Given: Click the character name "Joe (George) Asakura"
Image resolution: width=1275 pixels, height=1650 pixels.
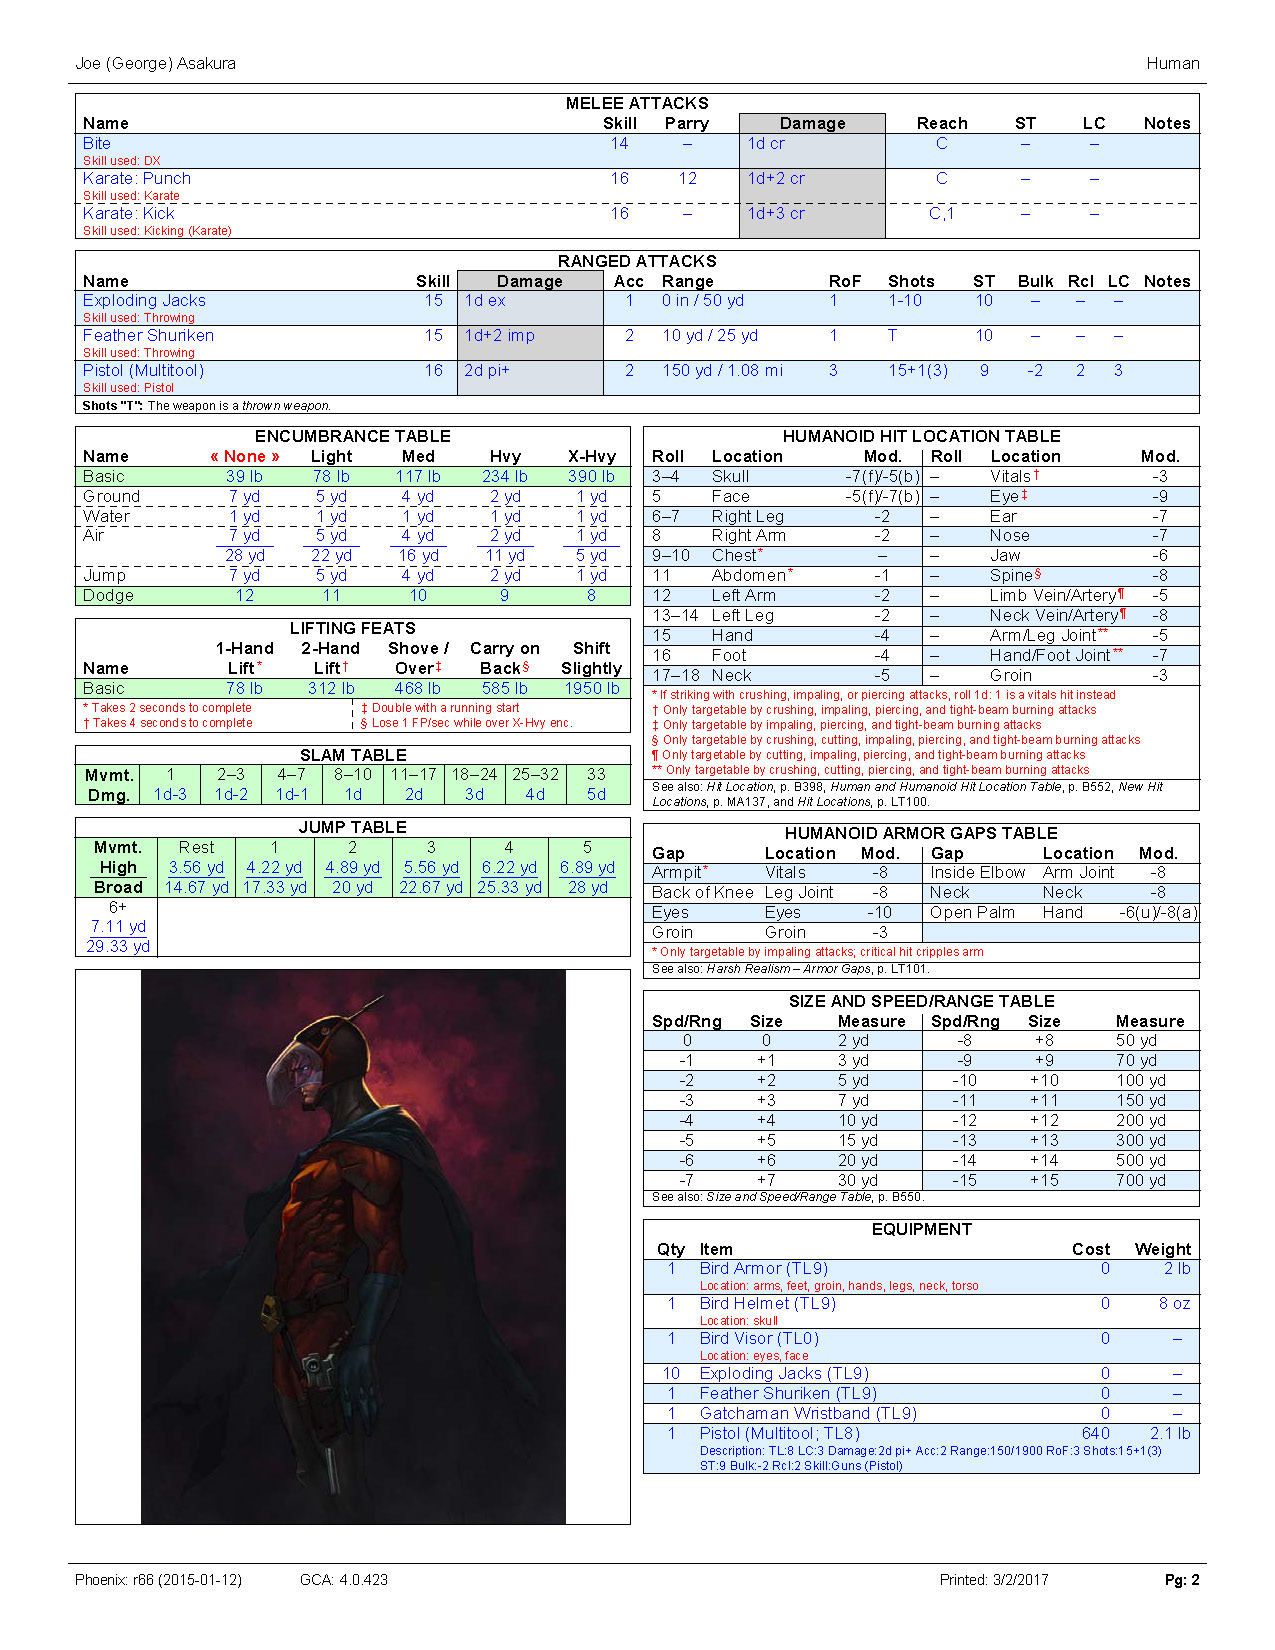Looking at the screenshot, I should [x=156, y=64].
